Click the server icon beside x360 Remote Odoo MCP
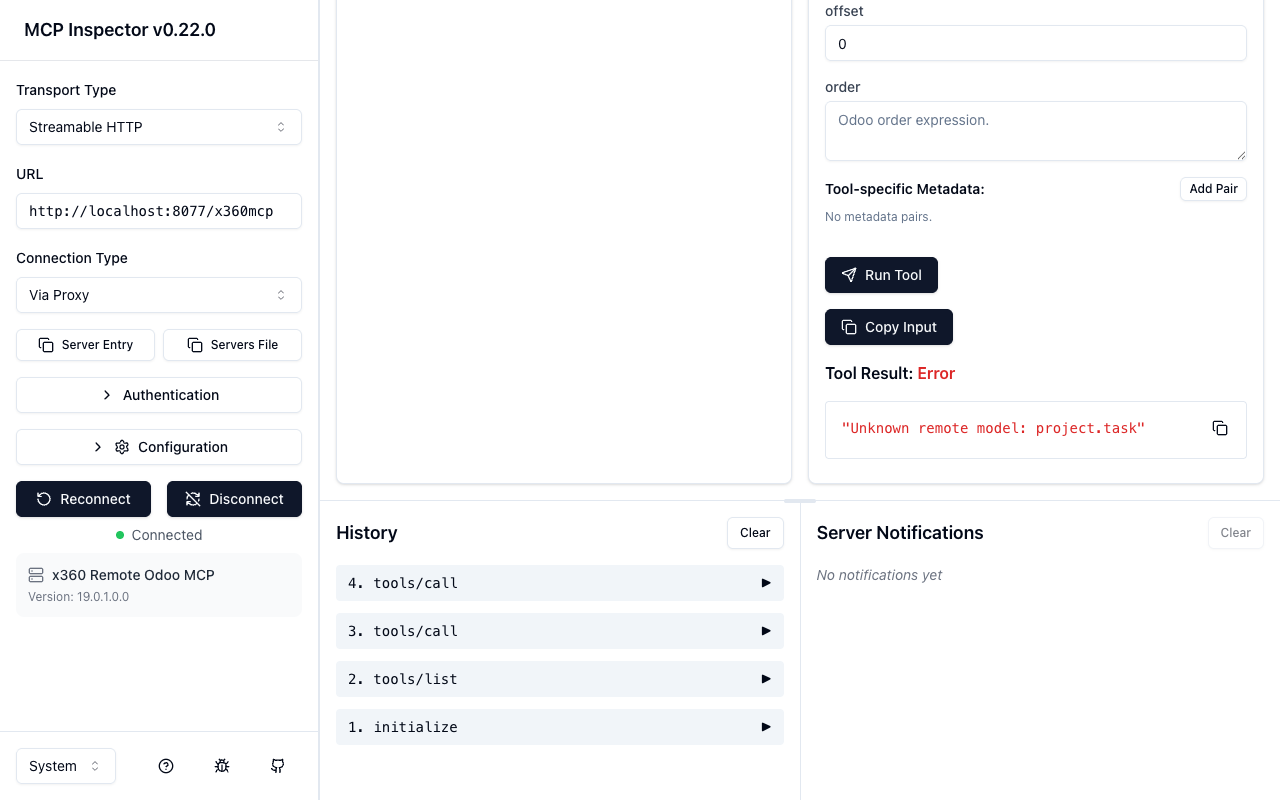 click(x=36, y=575)
